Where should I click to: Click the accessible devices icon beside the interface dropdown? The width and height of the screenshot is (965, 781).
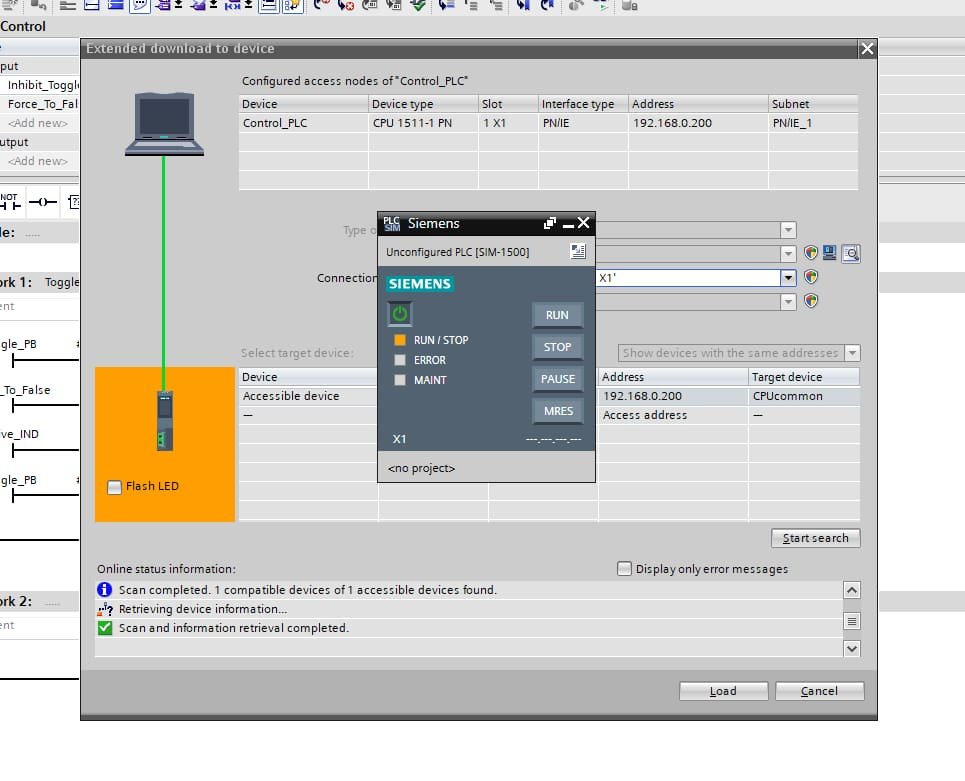click(x=829, y=252)
